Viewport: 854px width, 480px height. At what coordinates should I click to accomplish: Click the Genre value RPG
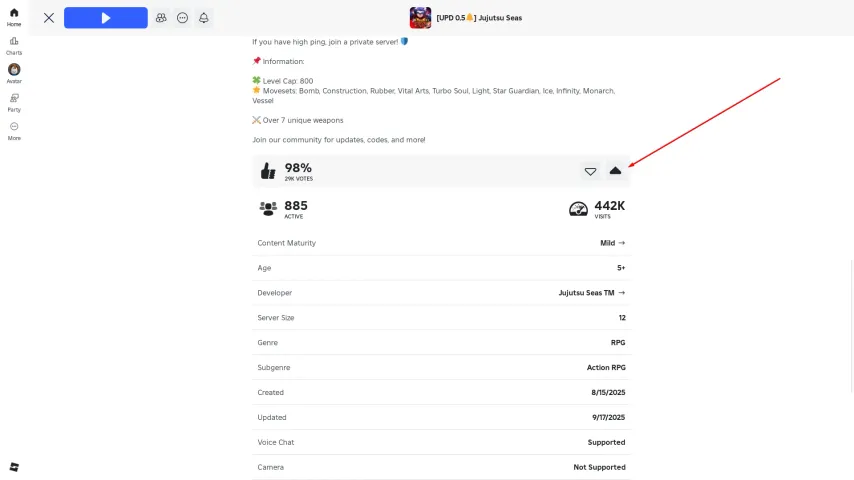(x=618, y=343)
